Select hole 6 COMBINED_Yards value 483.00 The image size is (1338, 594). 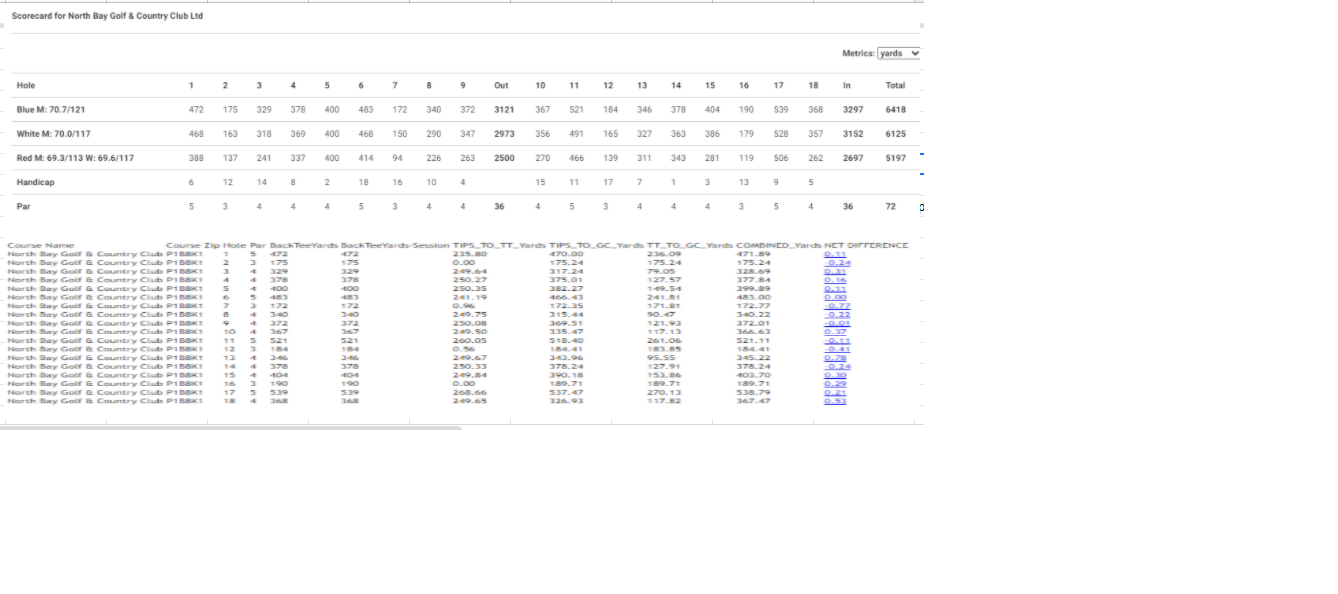coord(752,297)
